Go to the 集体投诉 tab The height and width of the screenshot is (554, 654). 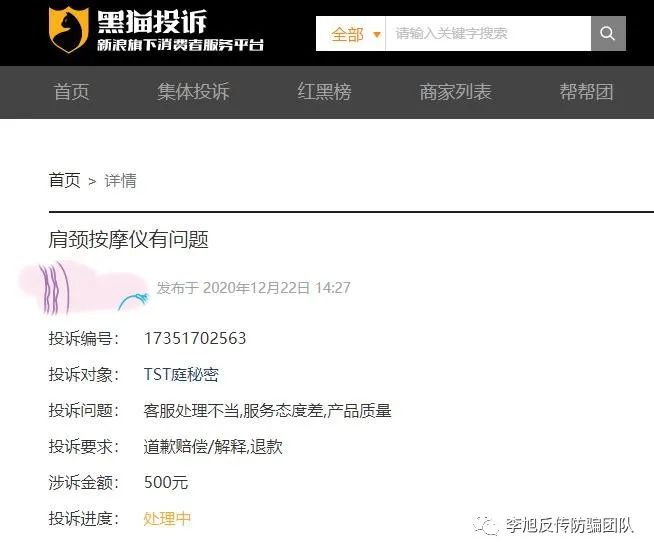[x=194, y=92]
